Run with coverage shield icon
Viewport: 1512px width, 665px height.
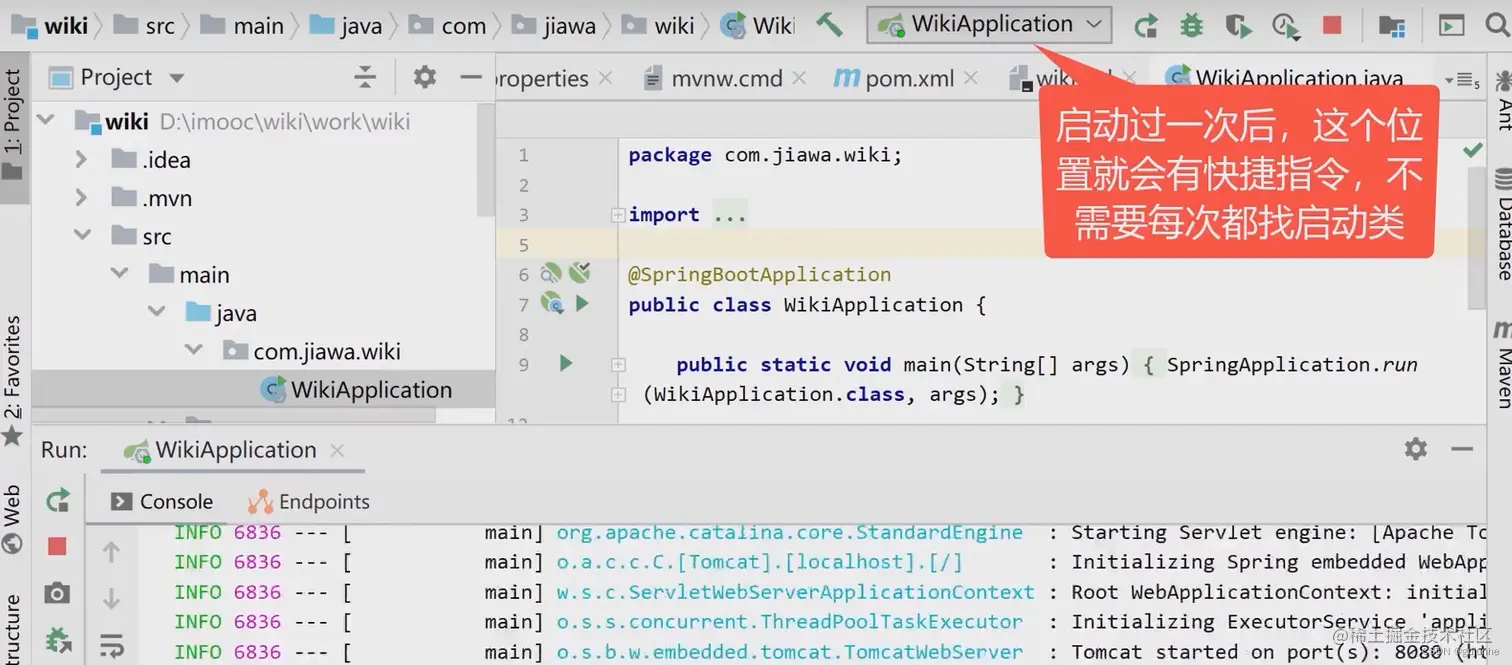pos(1238,26)
